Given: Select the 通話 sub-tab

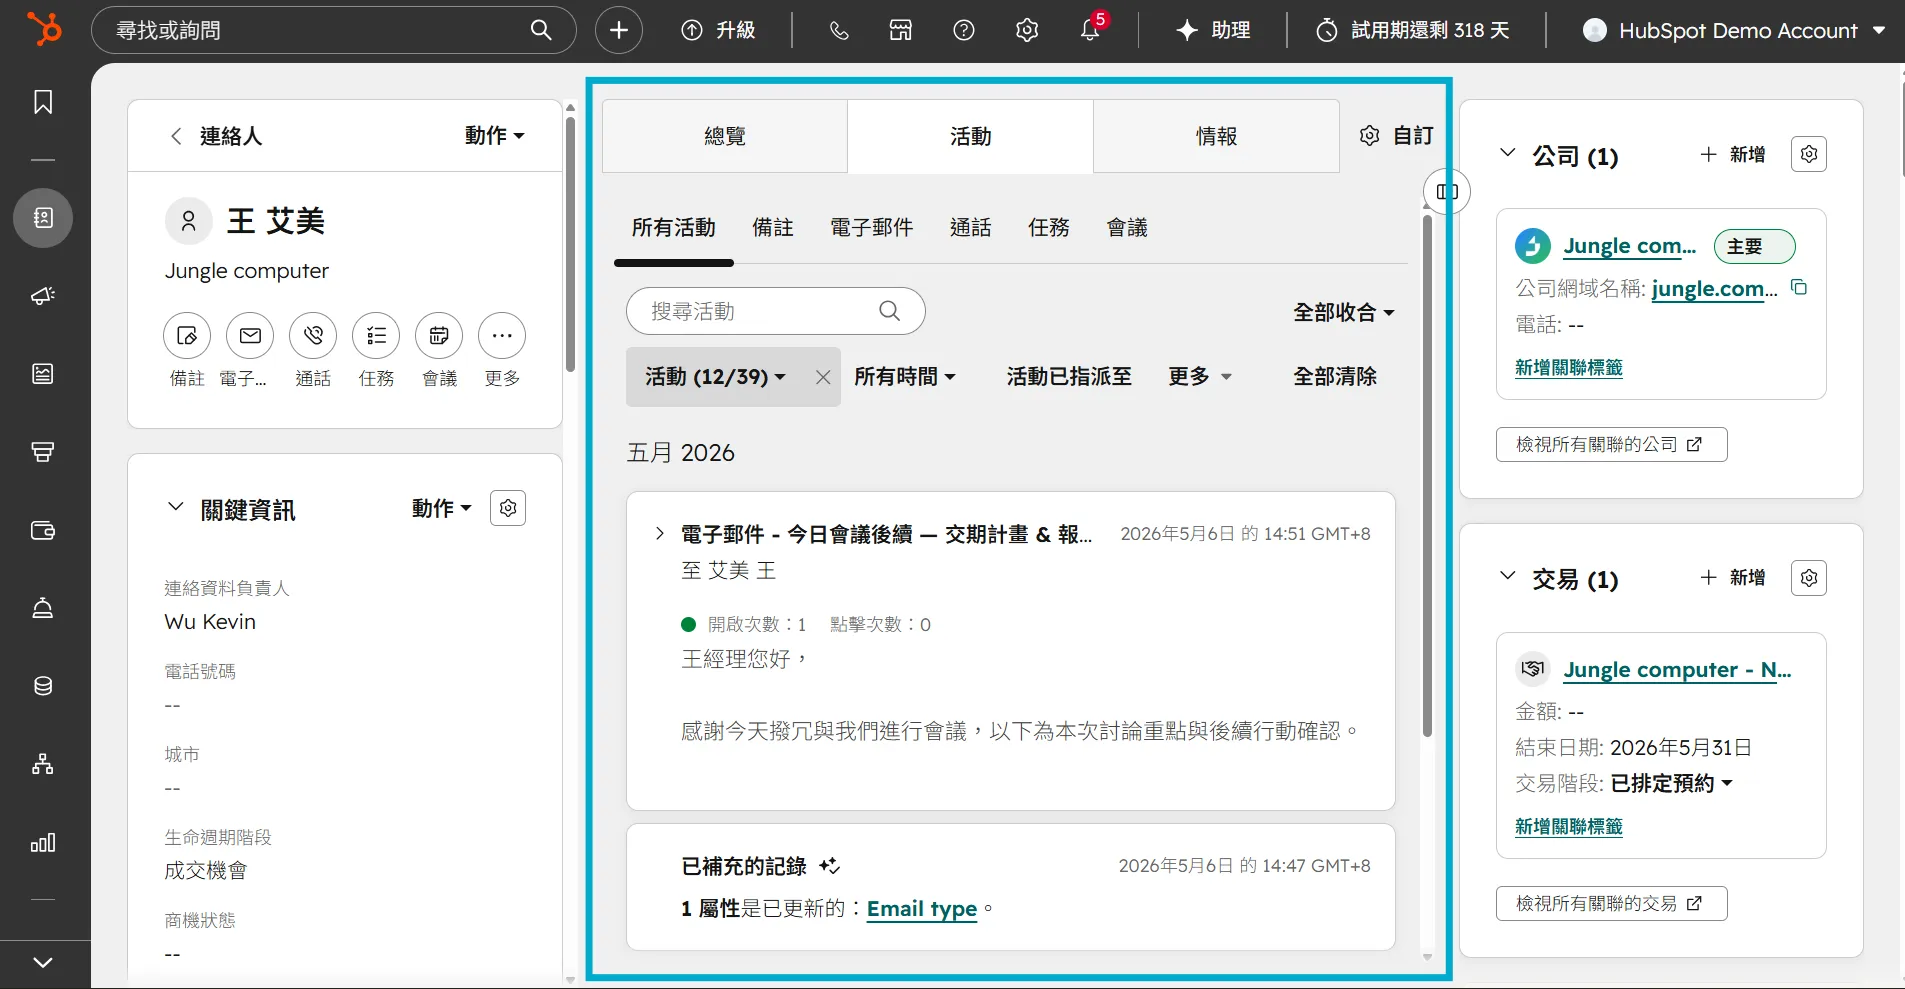Looking at the screenshot, I should [x=971, y=228].
